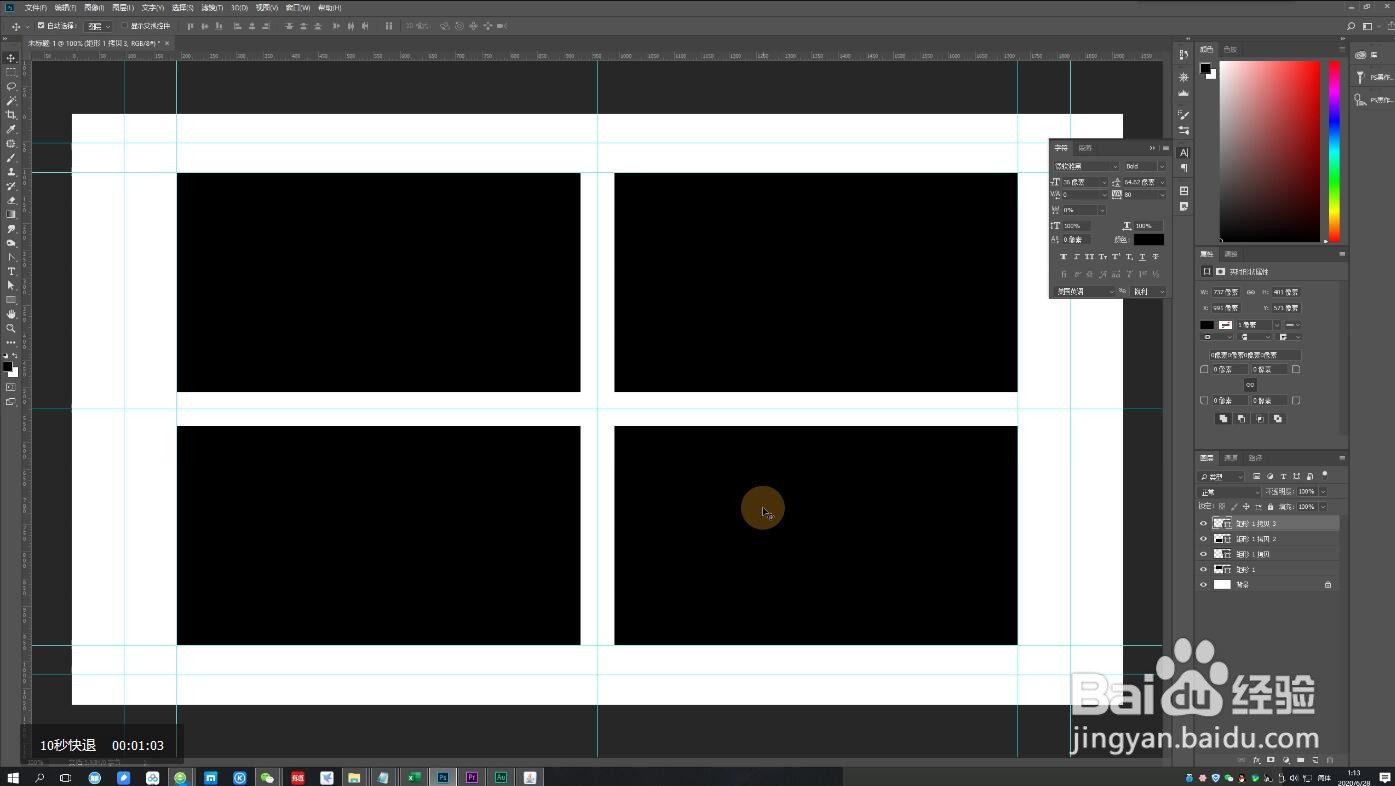
Task: Open the anti-aliasing dropdown in Character panel
Action: 1148,292
